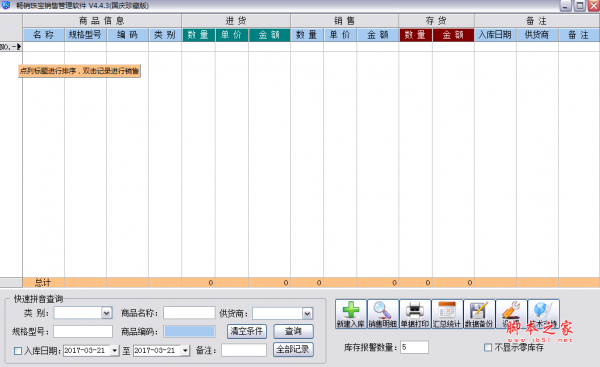Click the 数据备份 floppy disk icon

[x=479, y=314]
